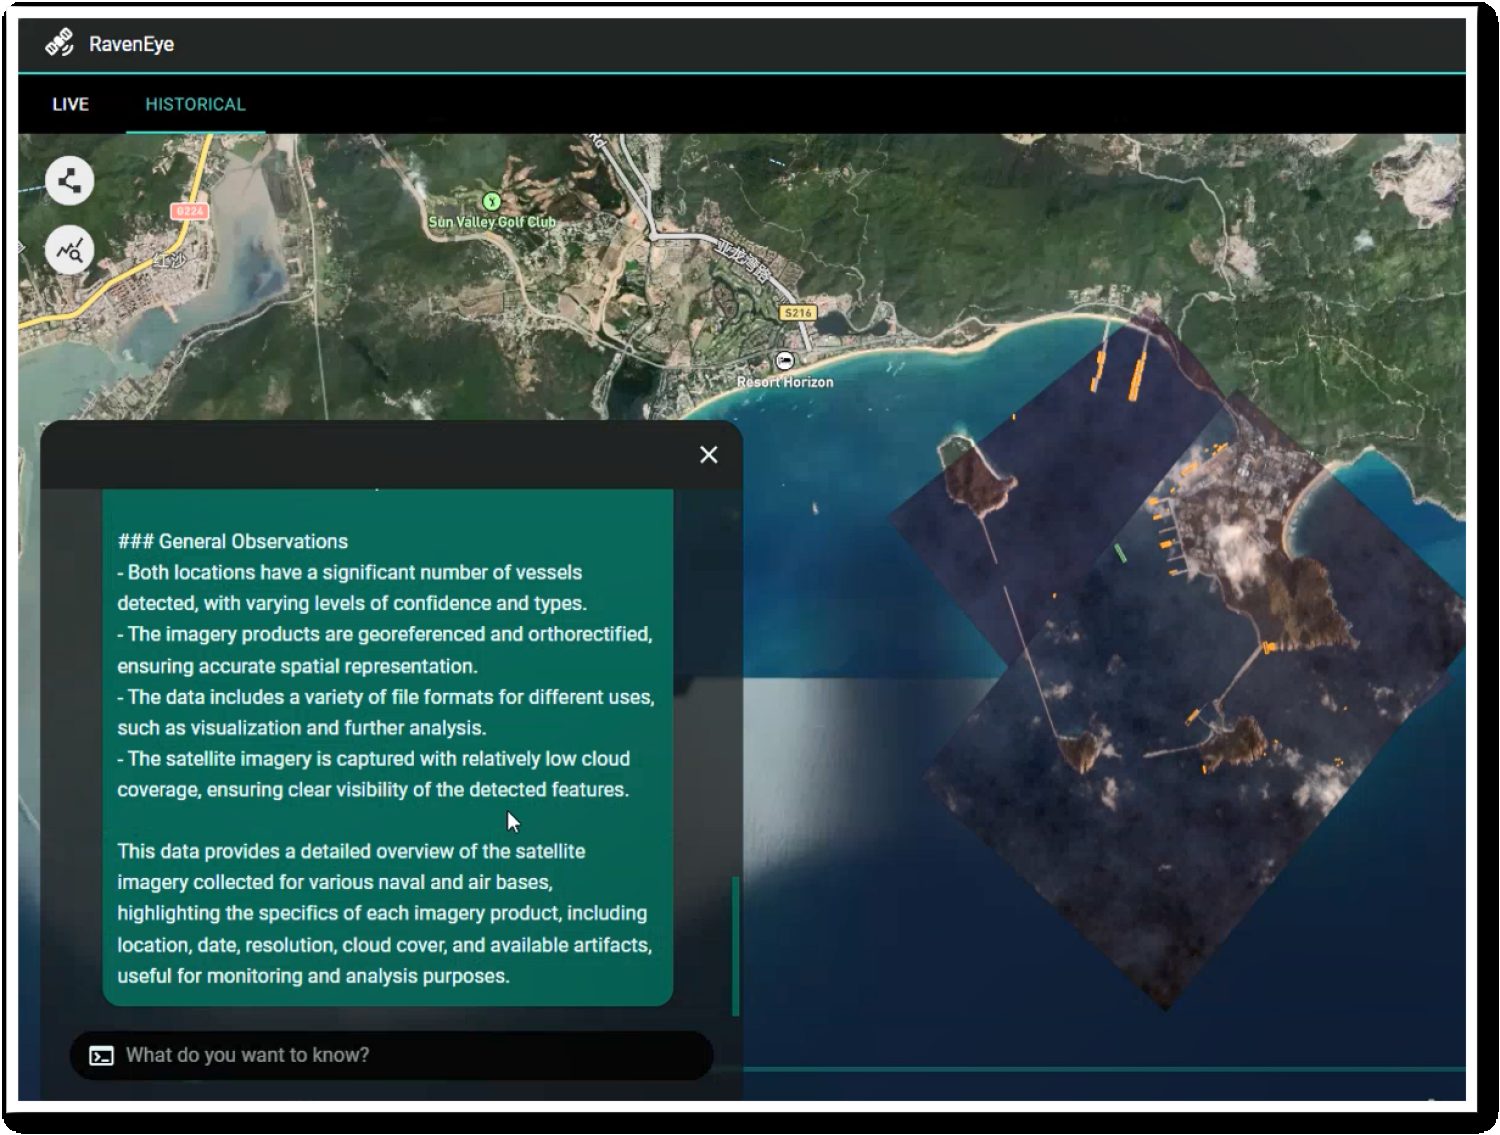Click the G224 road shield label

point(189,211)
